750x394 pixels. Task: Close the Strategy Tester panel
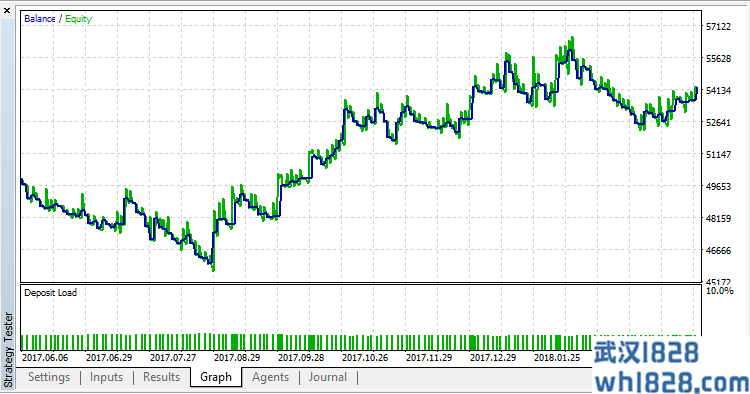pos(7,10)
